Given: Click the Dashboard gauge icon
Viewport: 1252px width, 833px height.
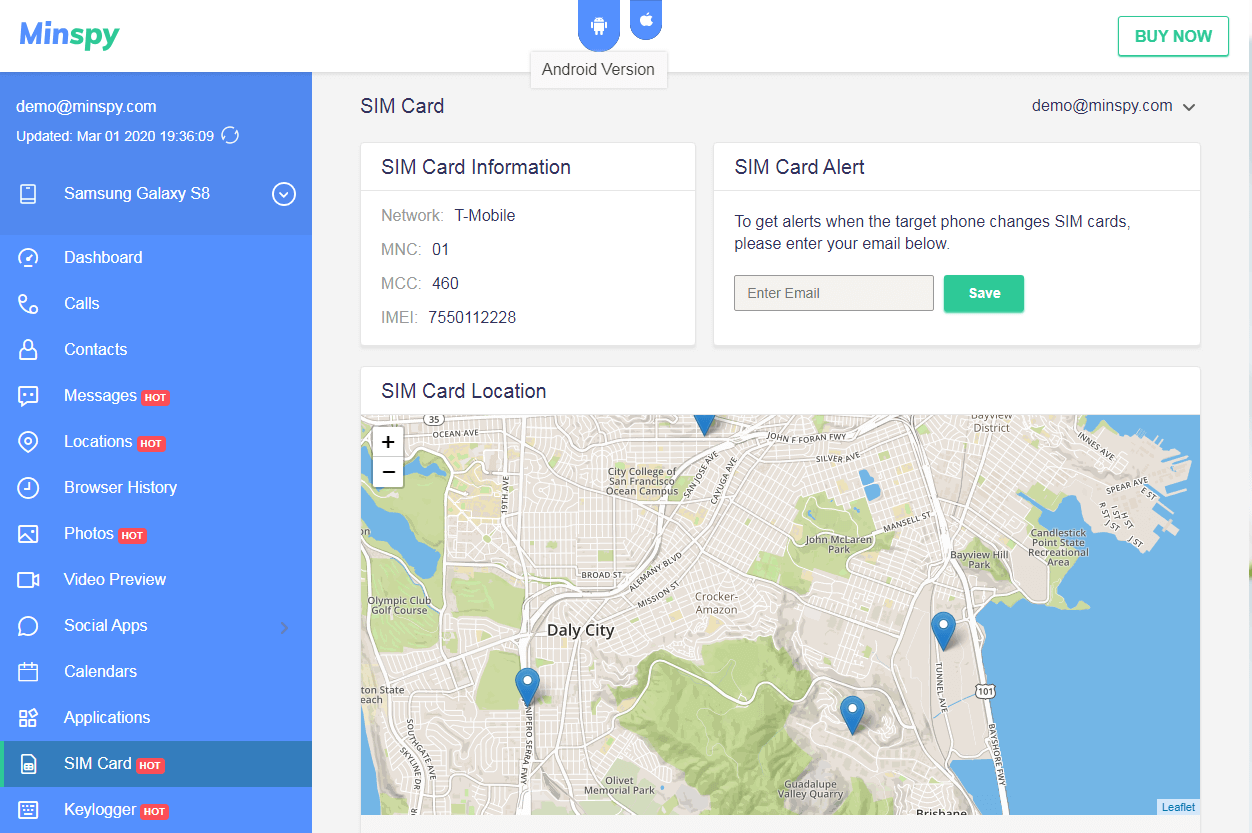Looking at the screenshot, I should (x=28, y=257).
